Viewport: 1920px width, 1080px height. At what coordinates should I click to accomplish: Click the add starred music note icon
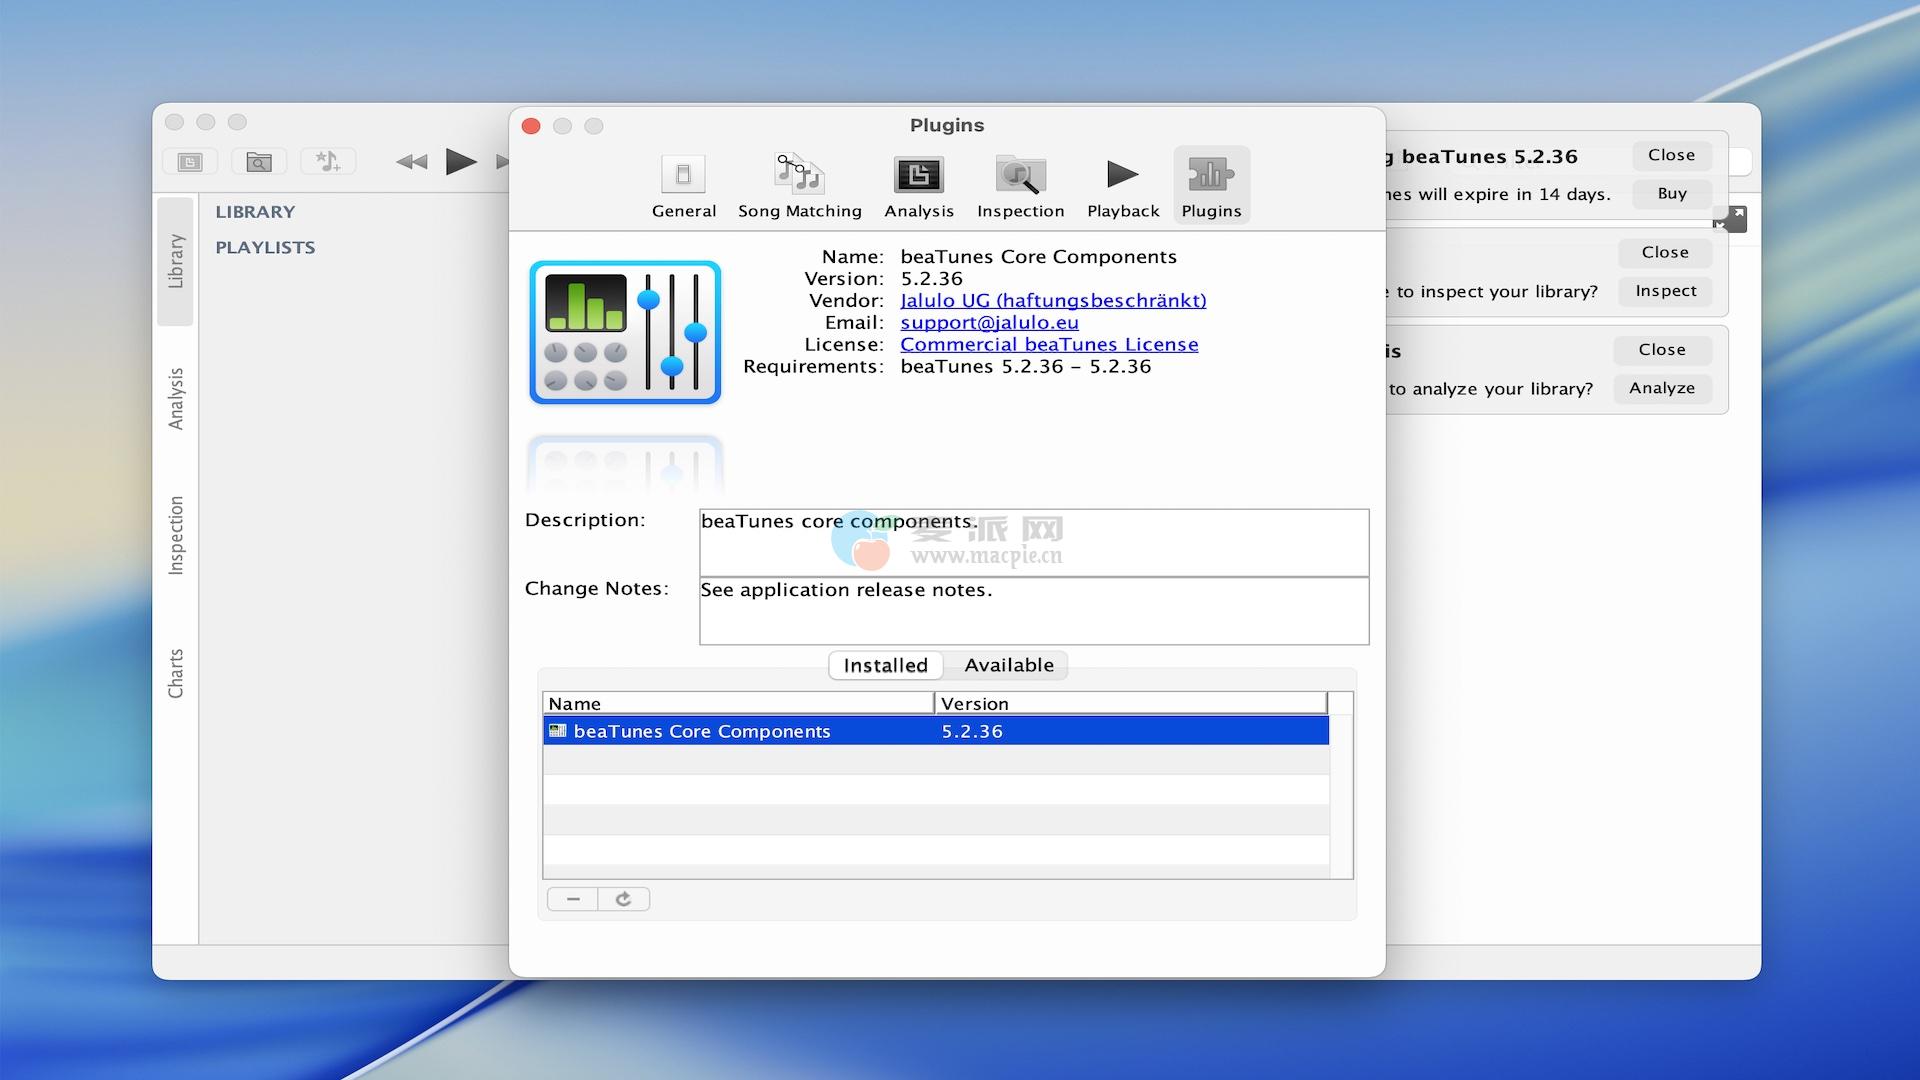(328, 162)
